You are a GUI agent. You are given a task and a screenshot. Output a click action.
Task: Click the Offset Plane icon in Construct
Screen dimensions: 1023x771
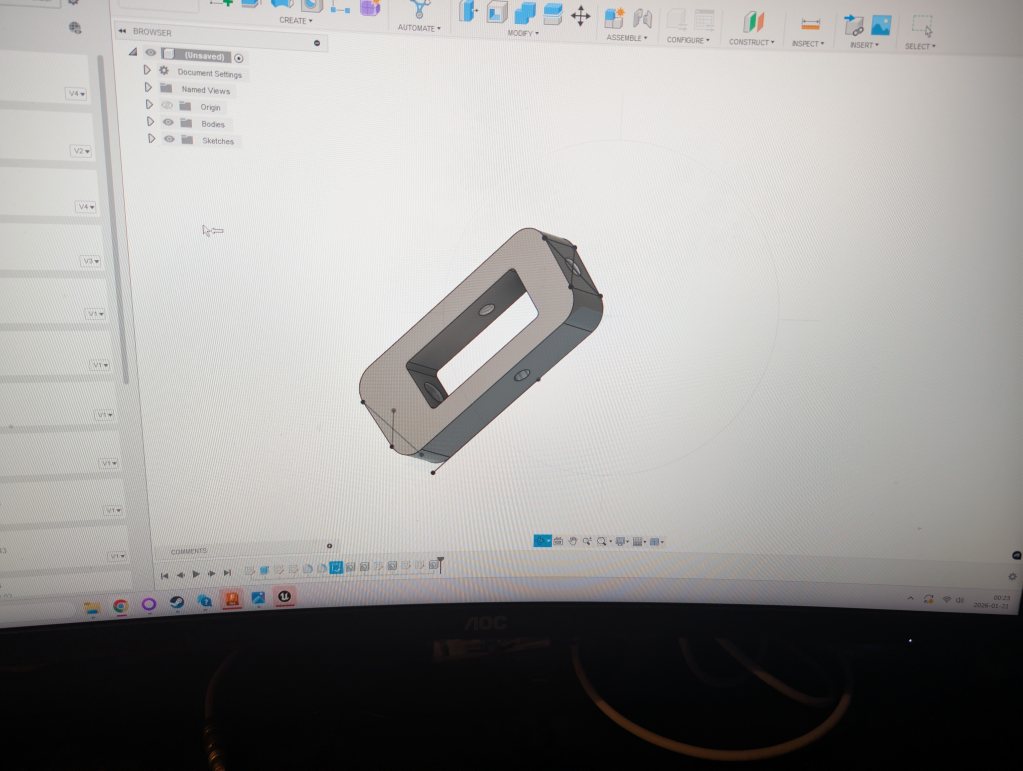[x=752, y=21]
